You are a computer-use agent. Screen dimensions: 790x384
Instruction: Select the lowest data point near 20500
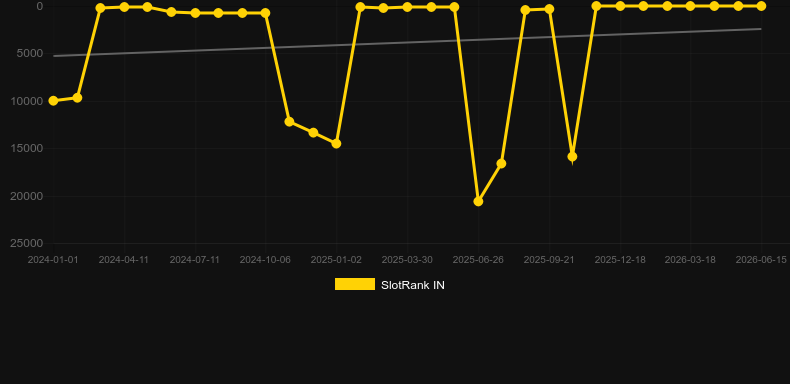pos(478,201)
